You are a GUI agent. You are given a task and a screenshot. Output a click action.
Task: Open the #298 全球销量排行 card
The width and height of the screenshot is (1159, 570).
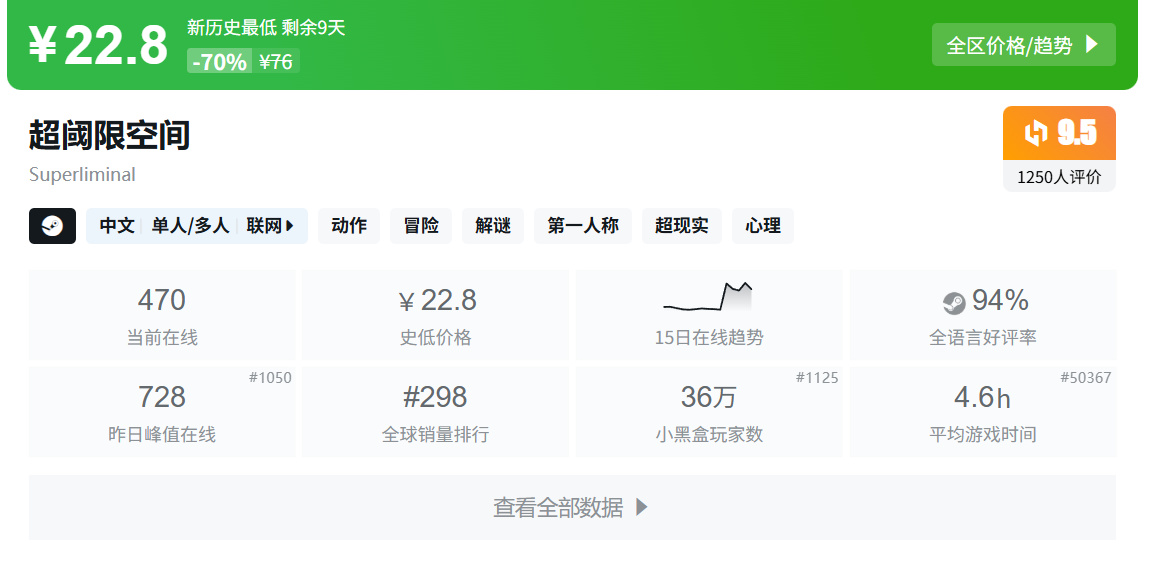435,412
